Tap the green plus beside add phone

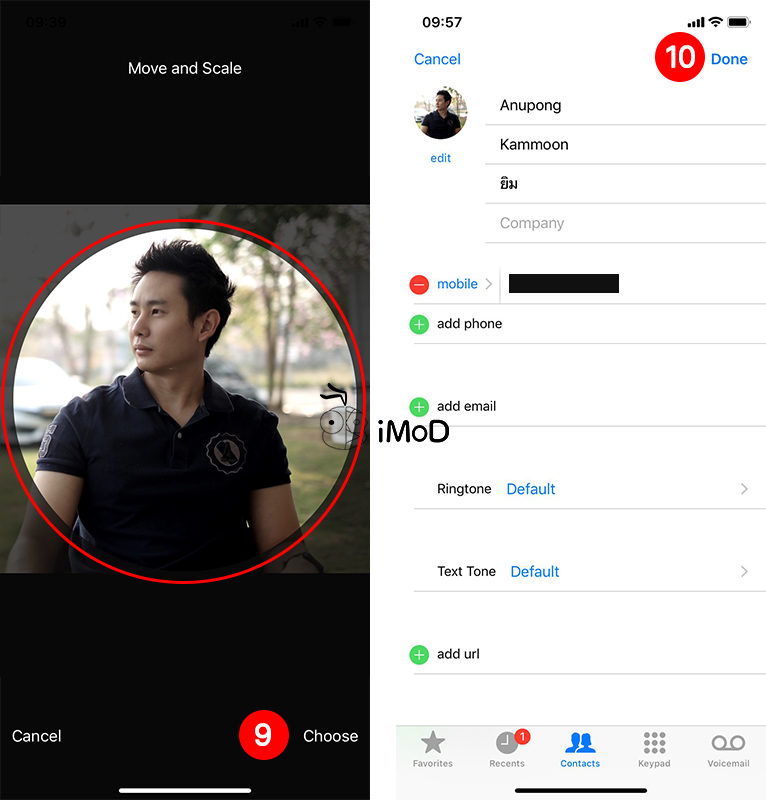click(419, 324)
